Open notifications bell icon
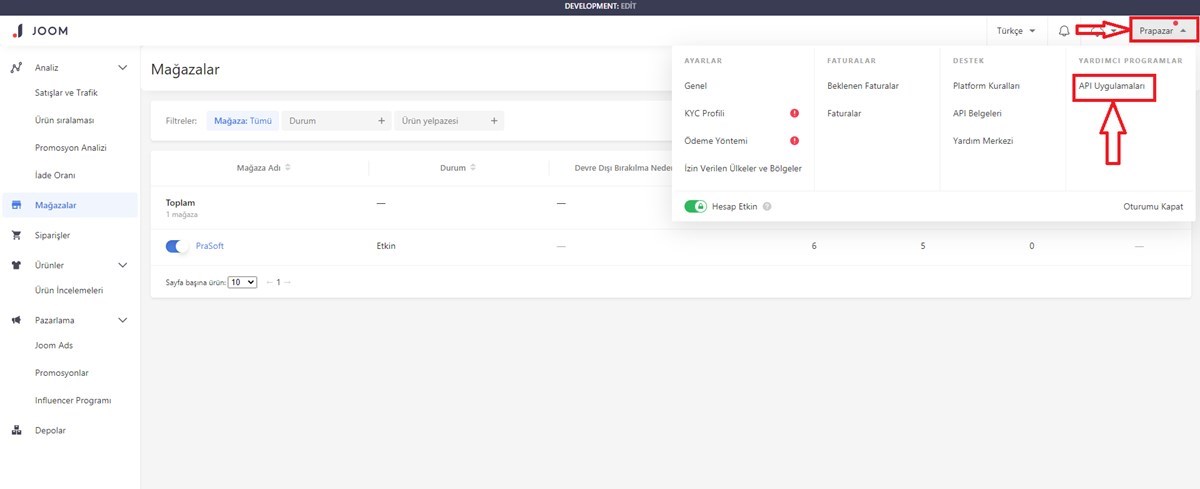The width and height of the screenshot is (1200, 489). coord(1064,31)
